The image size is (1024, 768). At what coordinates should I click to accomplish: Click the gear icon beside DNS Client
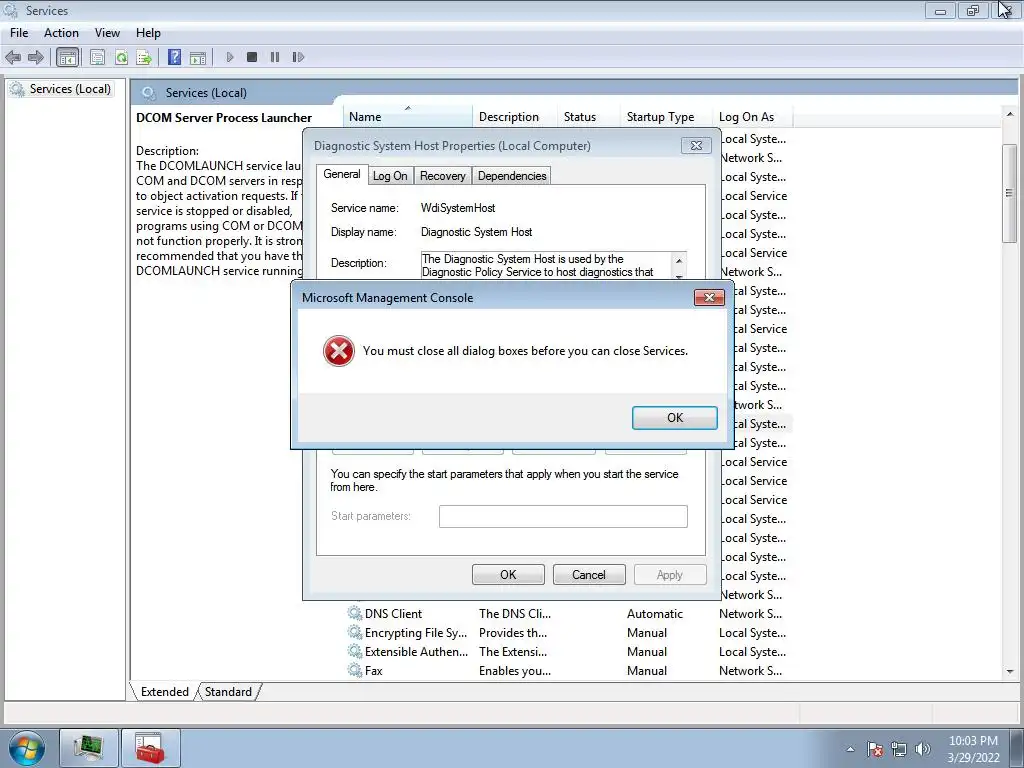[x=355, y=613]
